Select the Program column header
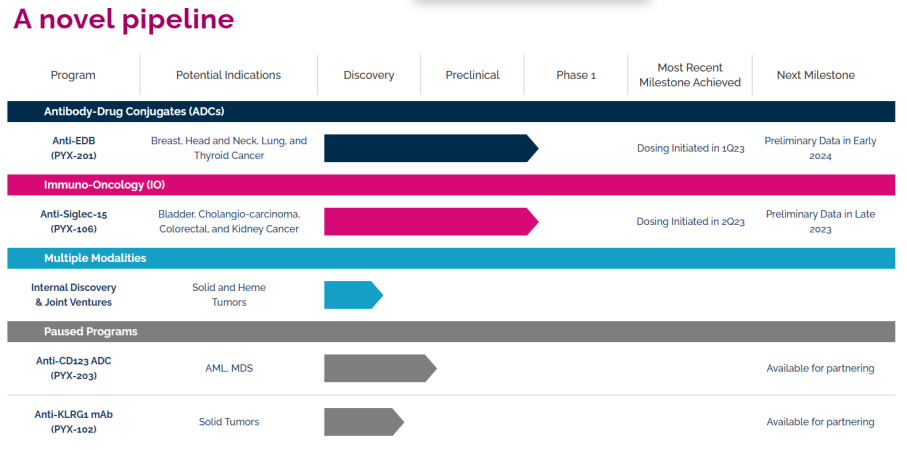 [x=73, y=75]
